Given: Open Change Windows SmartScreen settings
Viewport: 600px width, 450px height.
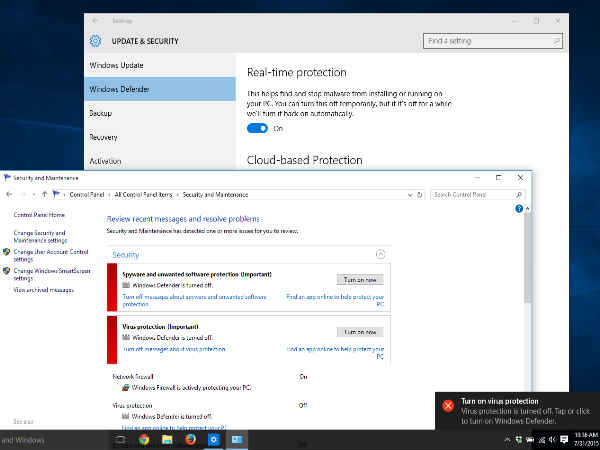Looking at the screenshot, I should tap(52, 275).
